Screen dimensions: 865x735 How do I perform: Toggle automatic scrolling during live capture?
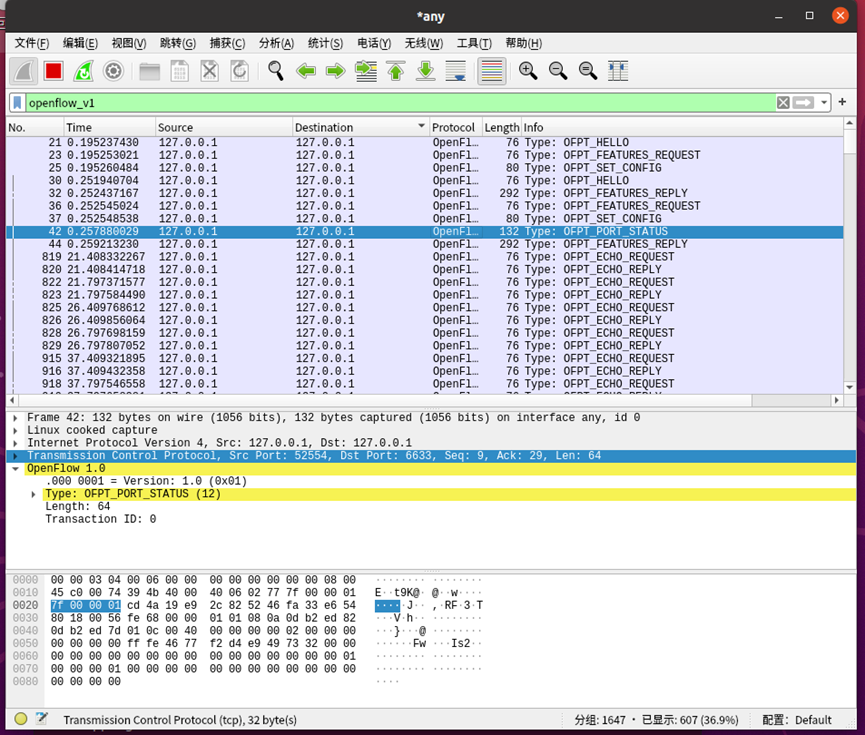[456, 71]
